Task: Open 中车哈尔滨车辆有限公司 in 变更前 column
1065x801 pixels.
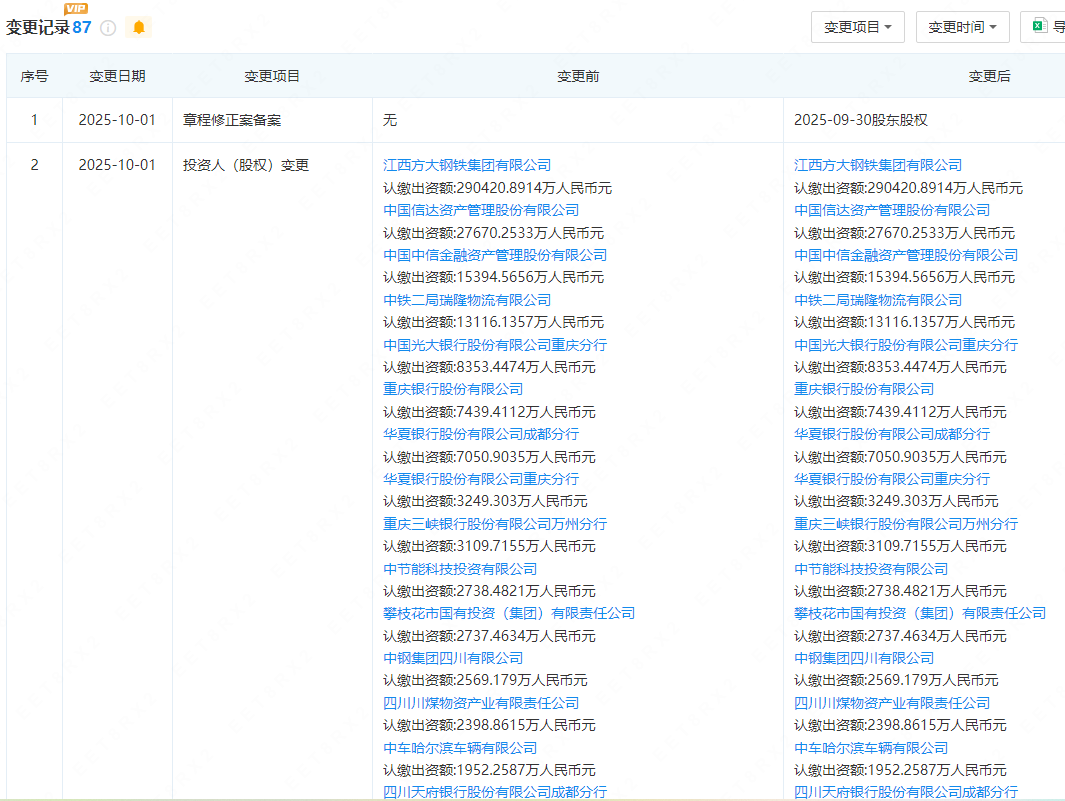Action: (x=460, y=748)
